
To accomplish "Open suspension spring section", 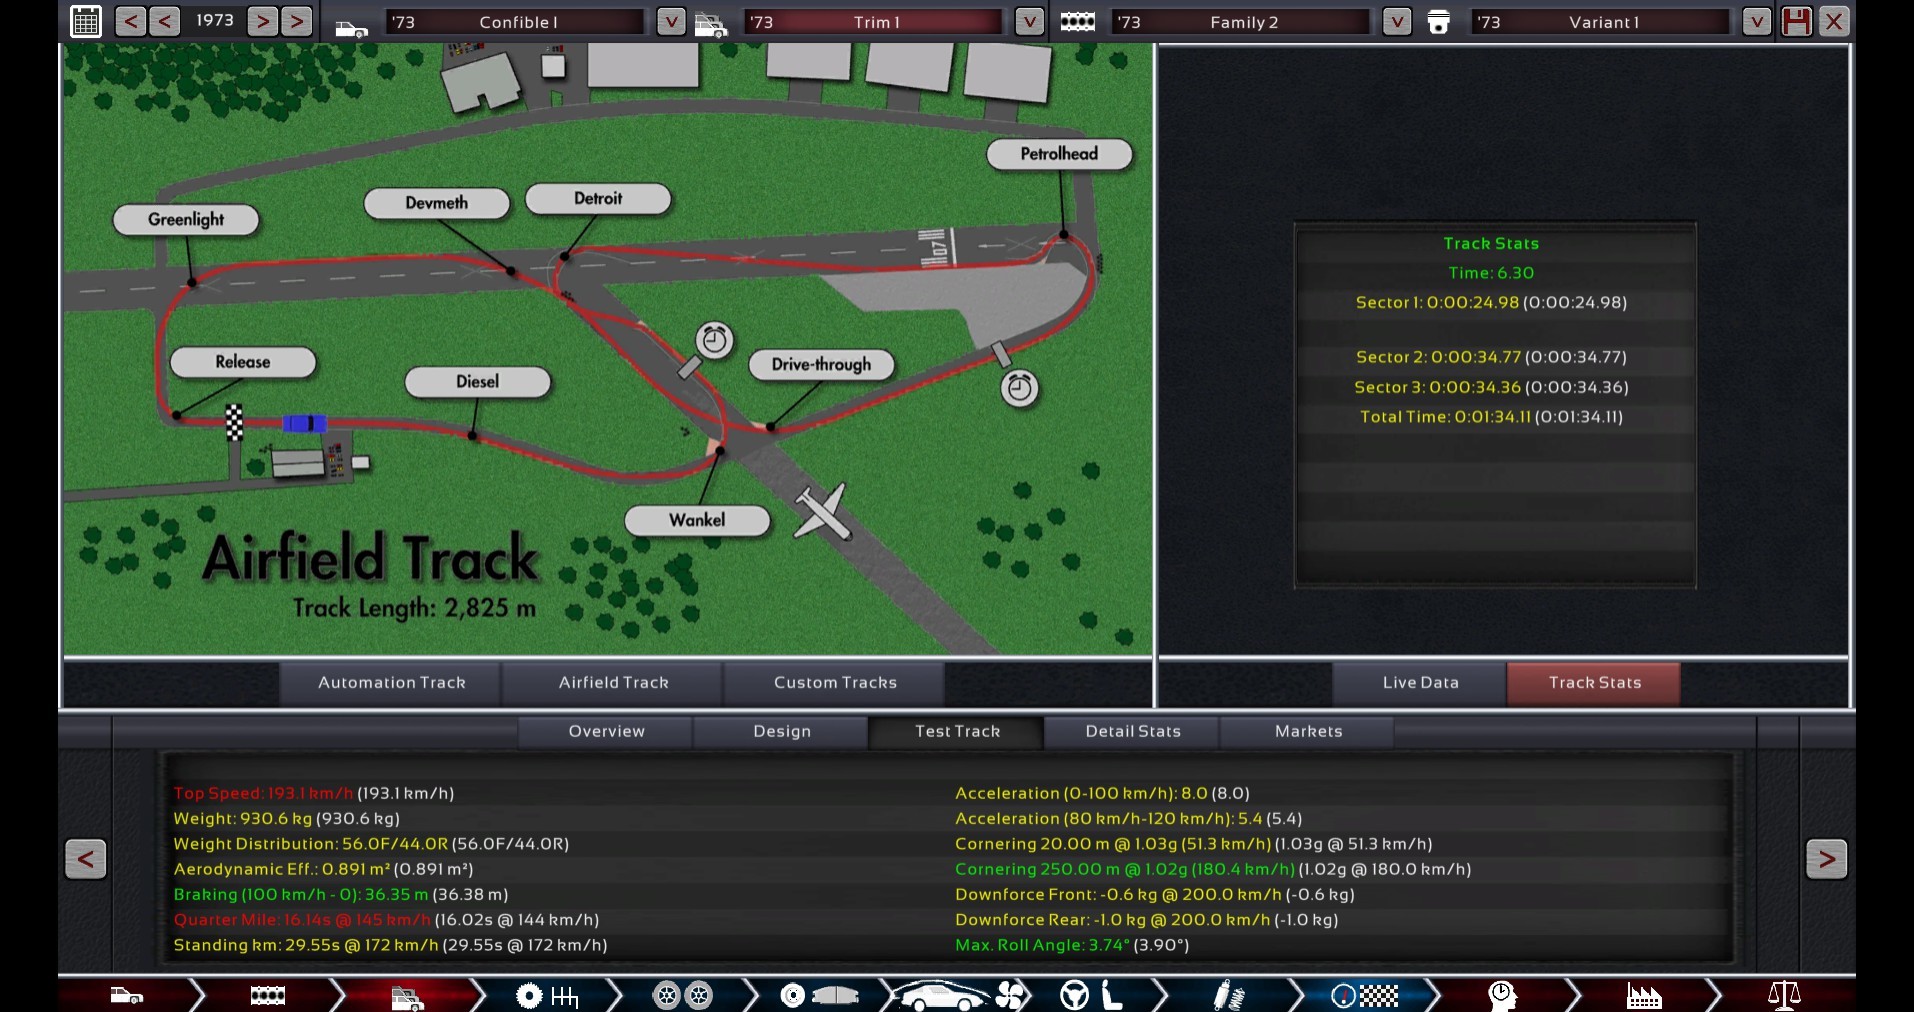I will [1227, 996].
